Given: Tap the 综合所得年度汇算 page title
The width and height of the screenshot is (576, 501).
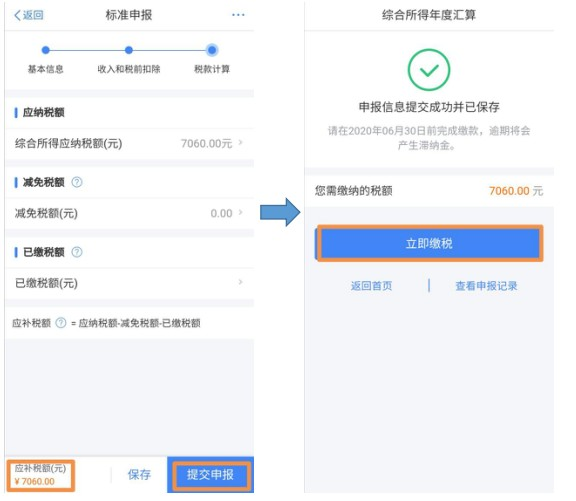Looking at the screenshot, I should [429, 15].
